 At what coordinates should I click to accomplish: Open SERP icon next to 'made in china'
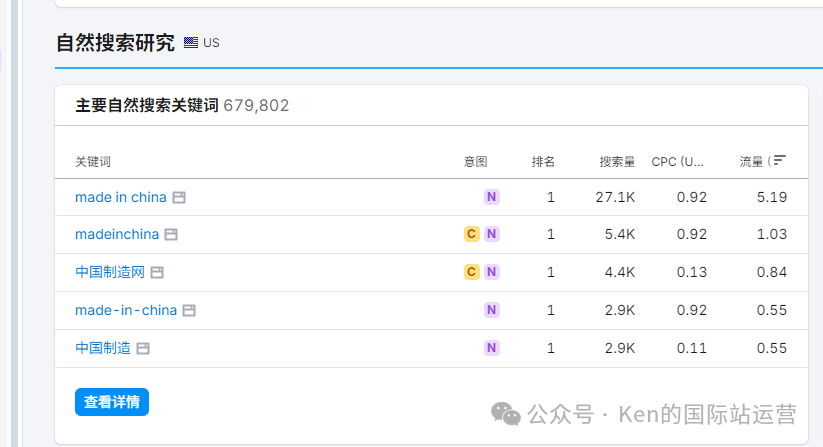point(179,197)
